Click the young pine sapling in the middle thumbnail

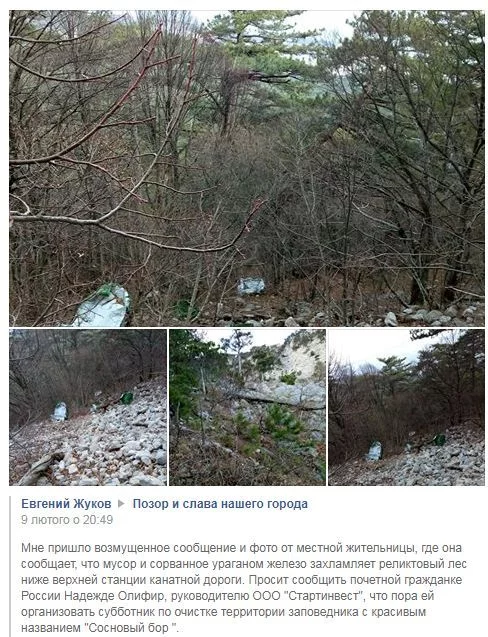tap(282, 422)
